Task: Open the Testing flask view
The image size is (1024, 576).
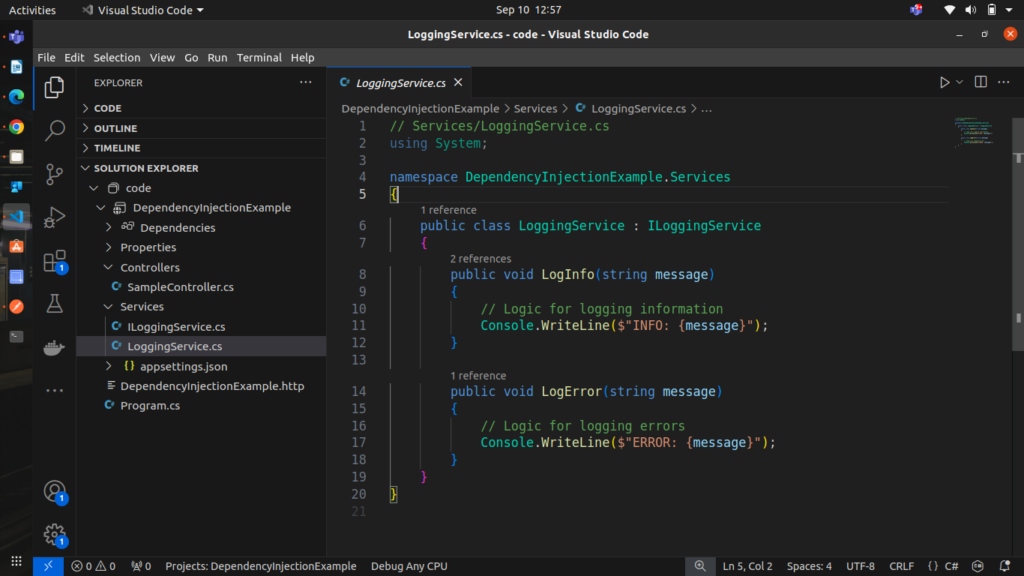Action: [55, 304]
